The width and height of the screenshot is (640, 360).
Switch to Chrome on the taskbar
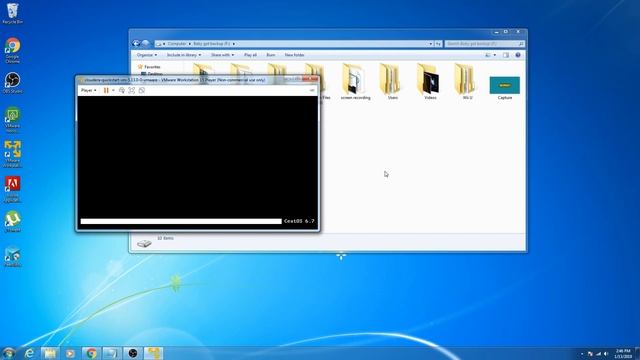point(91,353)
